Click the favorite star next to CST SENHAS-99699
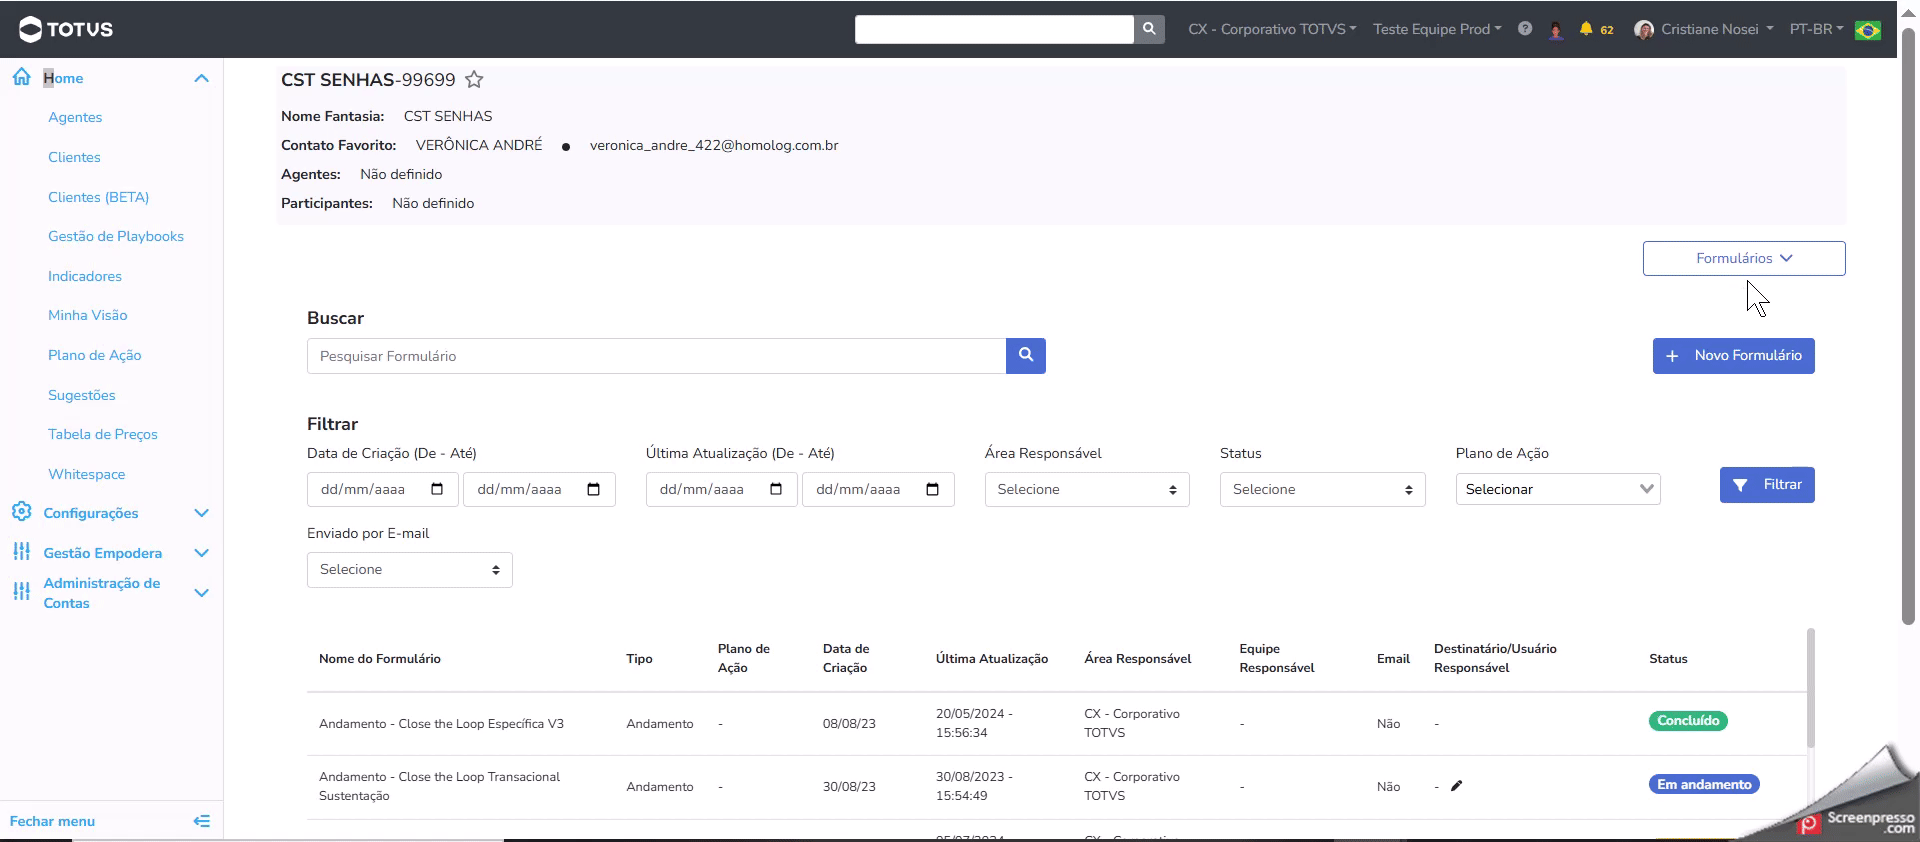 [x=474, y=80]
